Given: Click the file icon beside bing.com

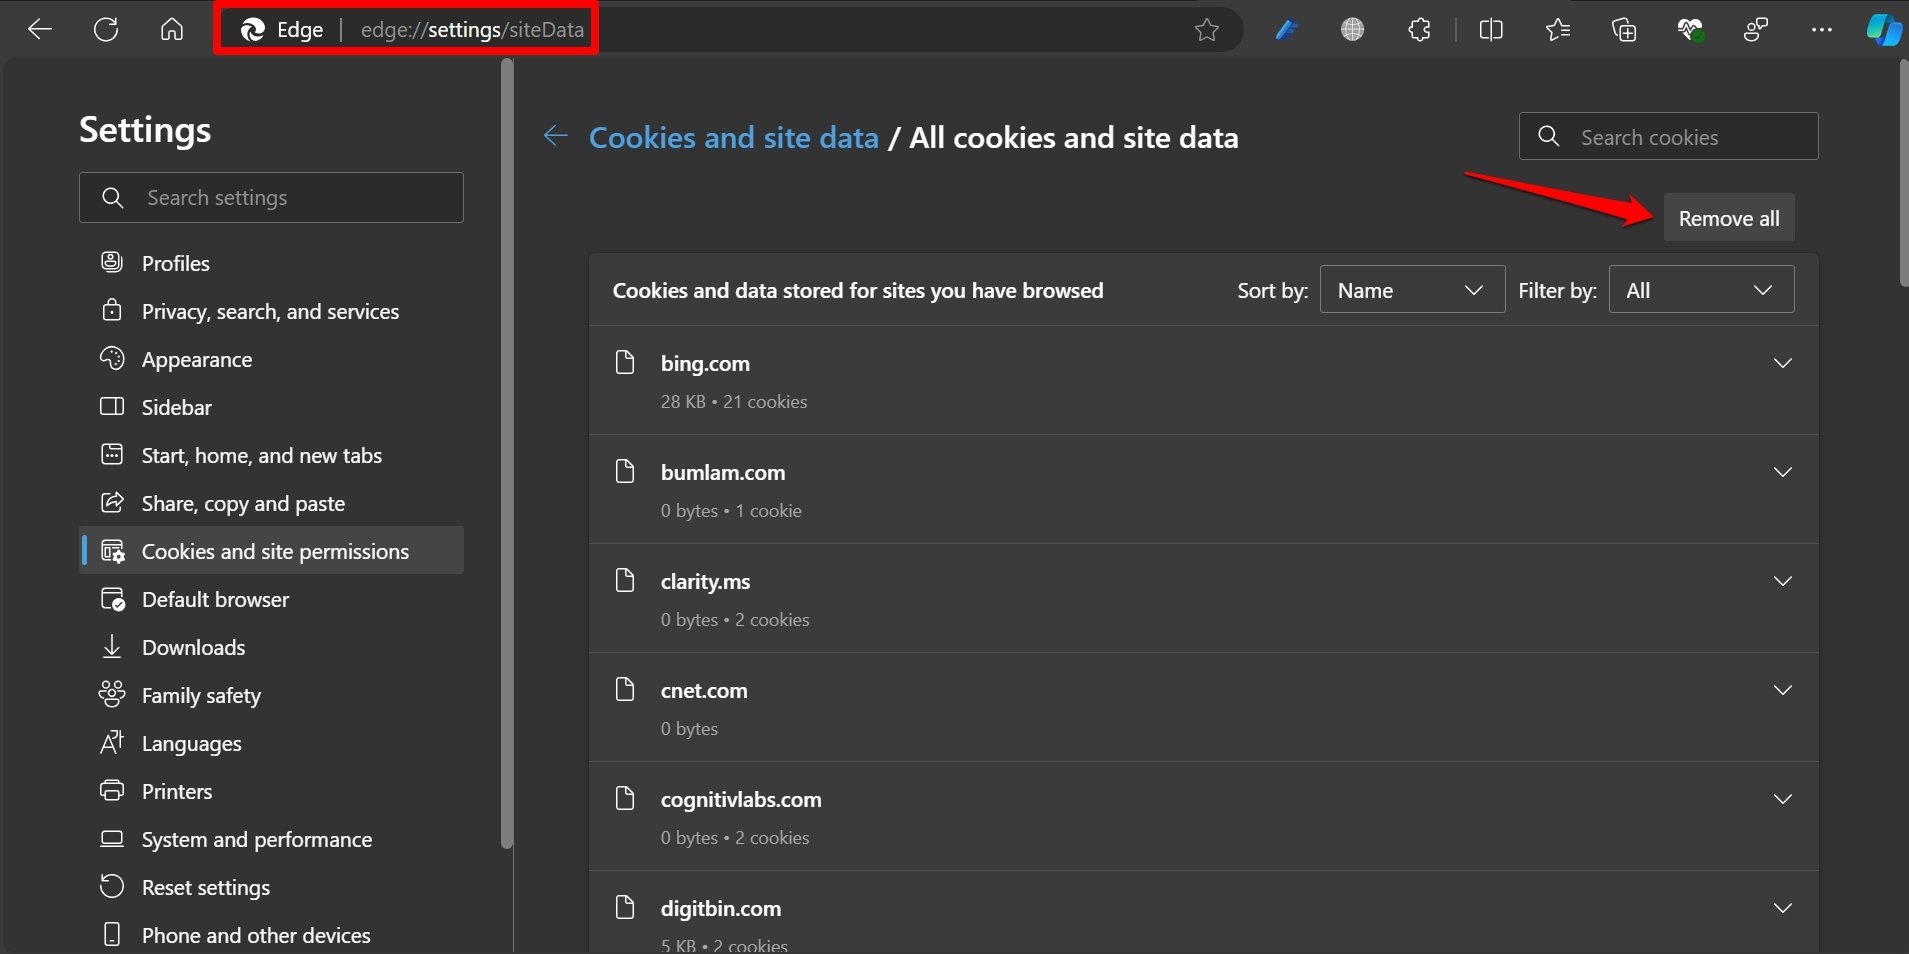Looking at the screenshot, I should click(x=625, y=362).
